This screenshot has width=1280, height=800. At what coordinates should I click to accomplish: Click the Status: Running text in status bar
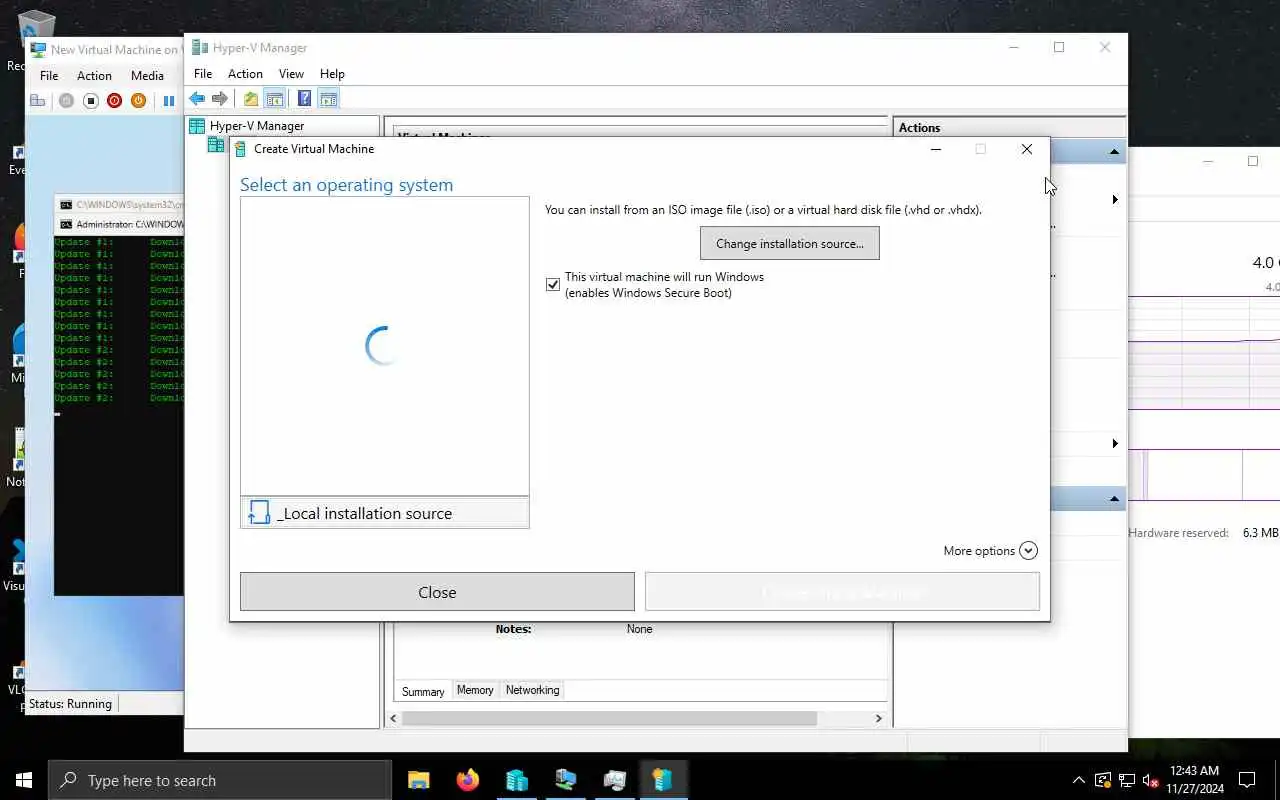tap(70, 704)
